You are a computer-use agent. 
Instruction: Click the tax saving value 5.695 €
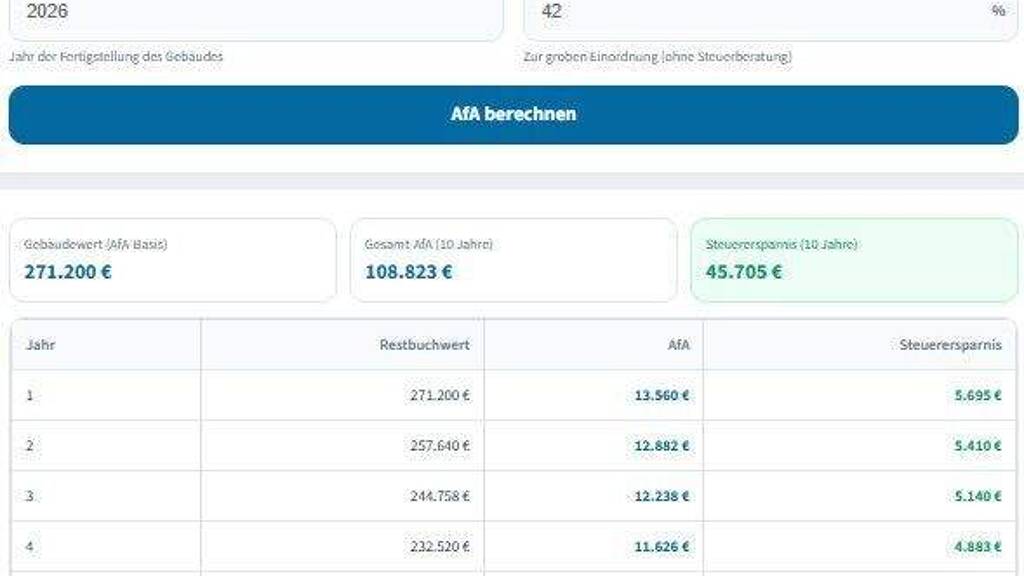point(977,395)
